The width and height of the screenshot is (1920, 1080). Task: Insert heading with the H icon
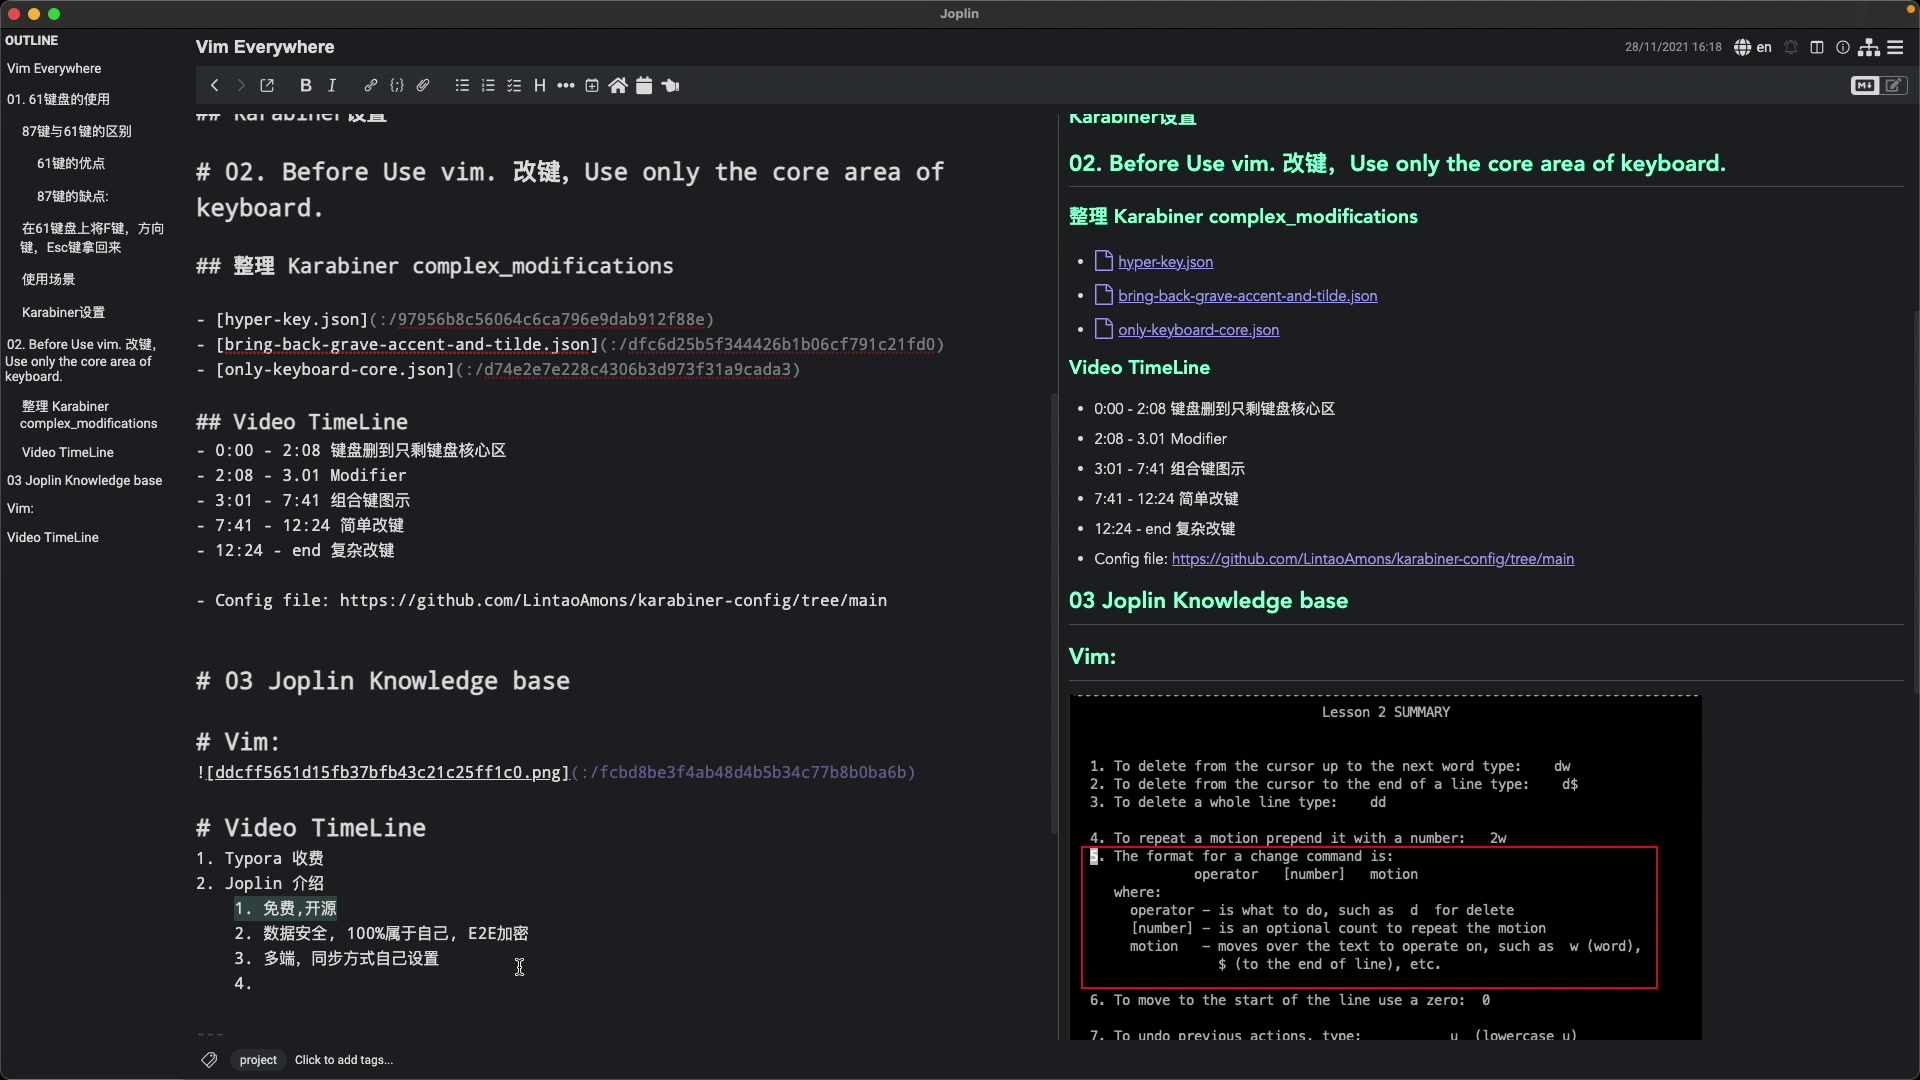click(x=540, y=86)
